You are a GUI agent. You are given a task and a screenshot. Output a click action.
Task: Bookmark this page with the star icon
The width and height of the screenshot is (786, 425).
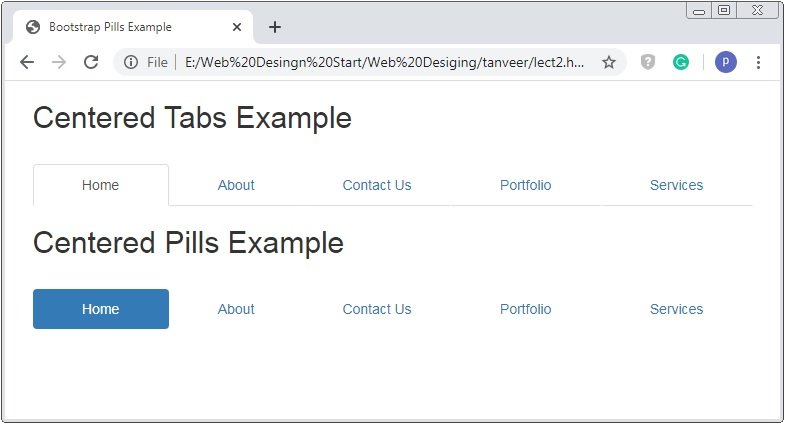(x=609, y=62)
